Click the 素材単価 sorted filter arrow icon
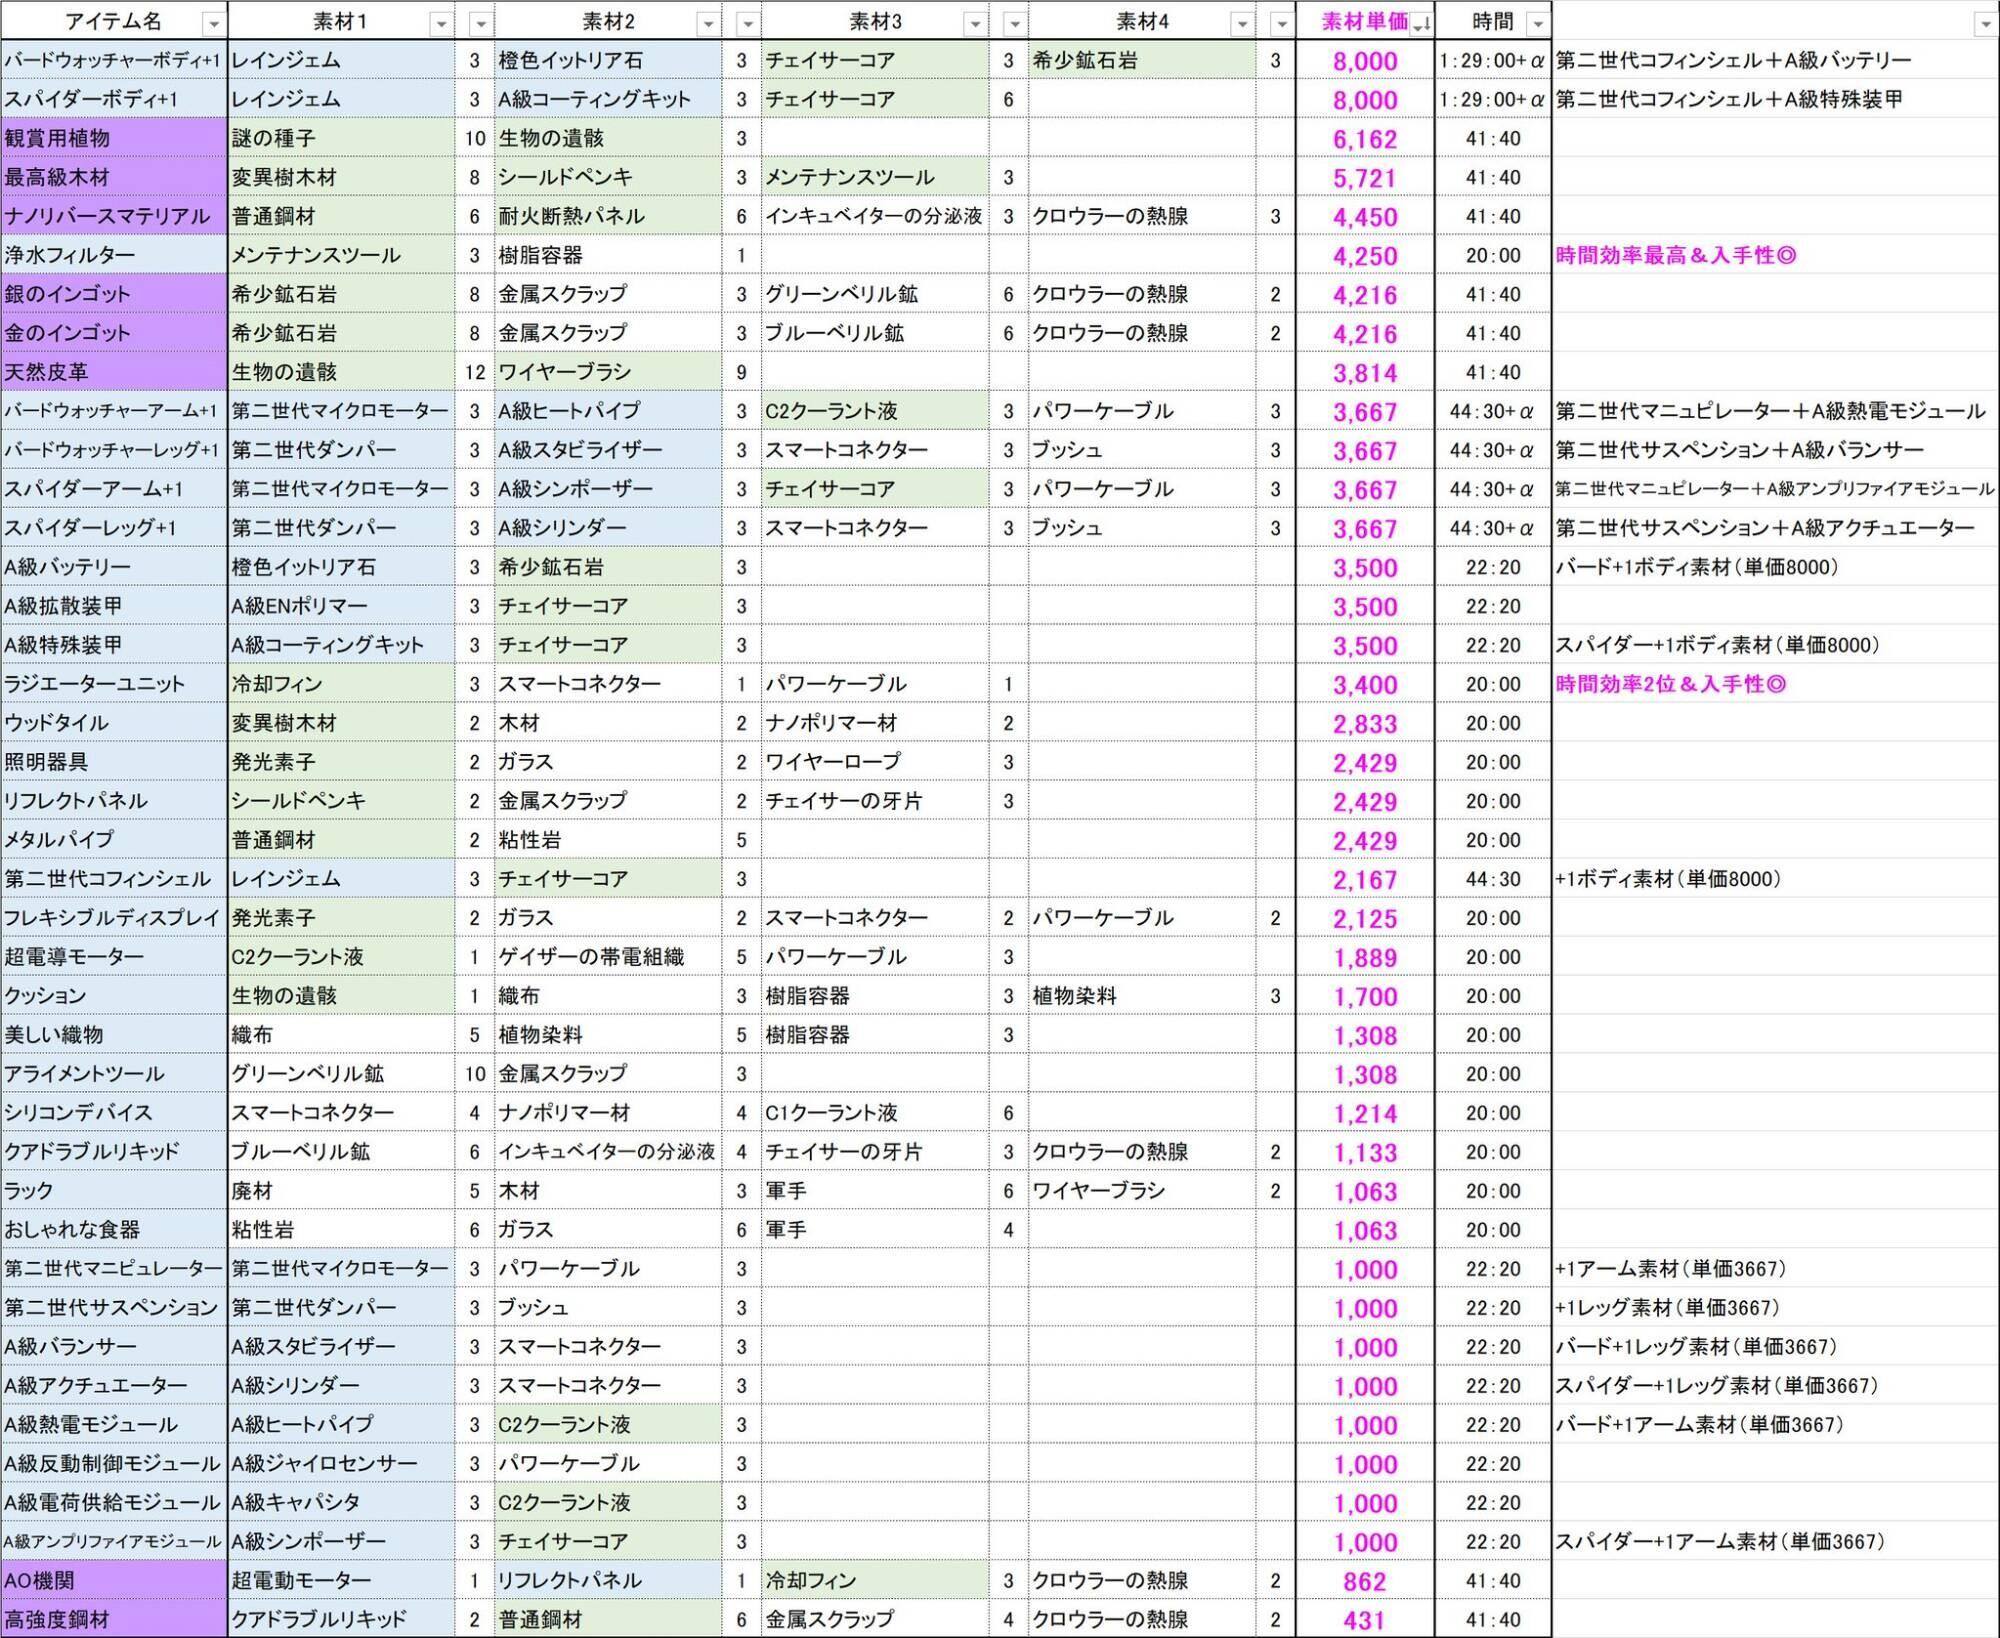The height and width of the screenshot is (1638, 2000). click(x=1420, y=23)
